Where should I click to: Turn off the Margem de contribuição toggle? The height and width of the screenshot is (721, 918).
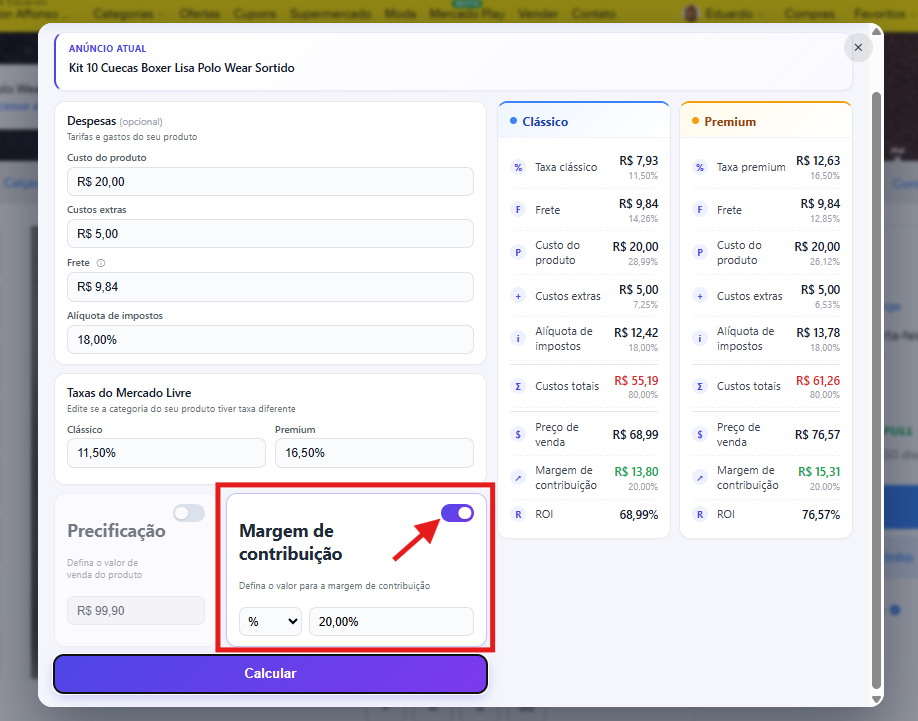click(x=457, y=513)
